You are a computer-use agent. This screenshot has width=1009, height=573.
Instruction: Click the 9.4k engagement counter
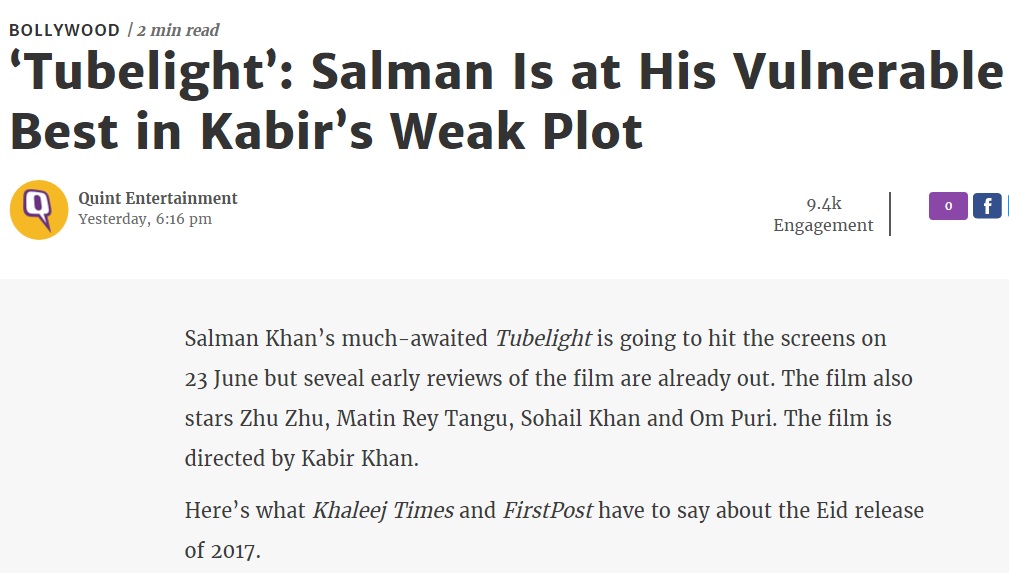click(x=824, y=203)
